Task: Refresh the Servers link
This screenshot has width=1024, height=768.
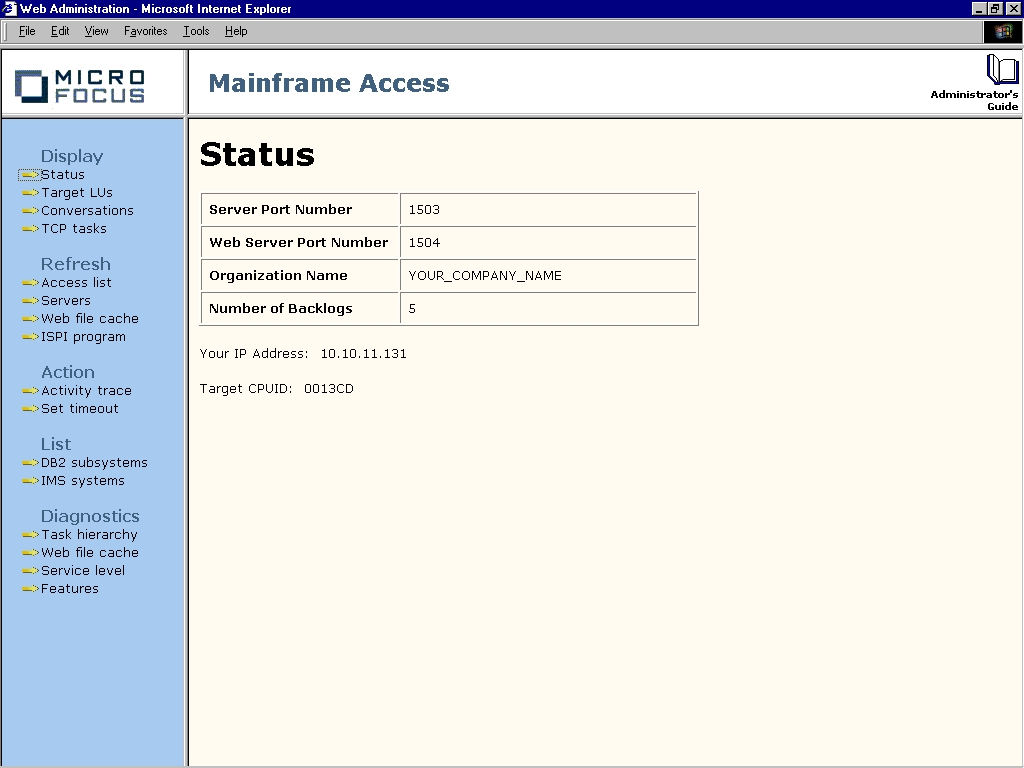Action: click(x=65, y=301)
